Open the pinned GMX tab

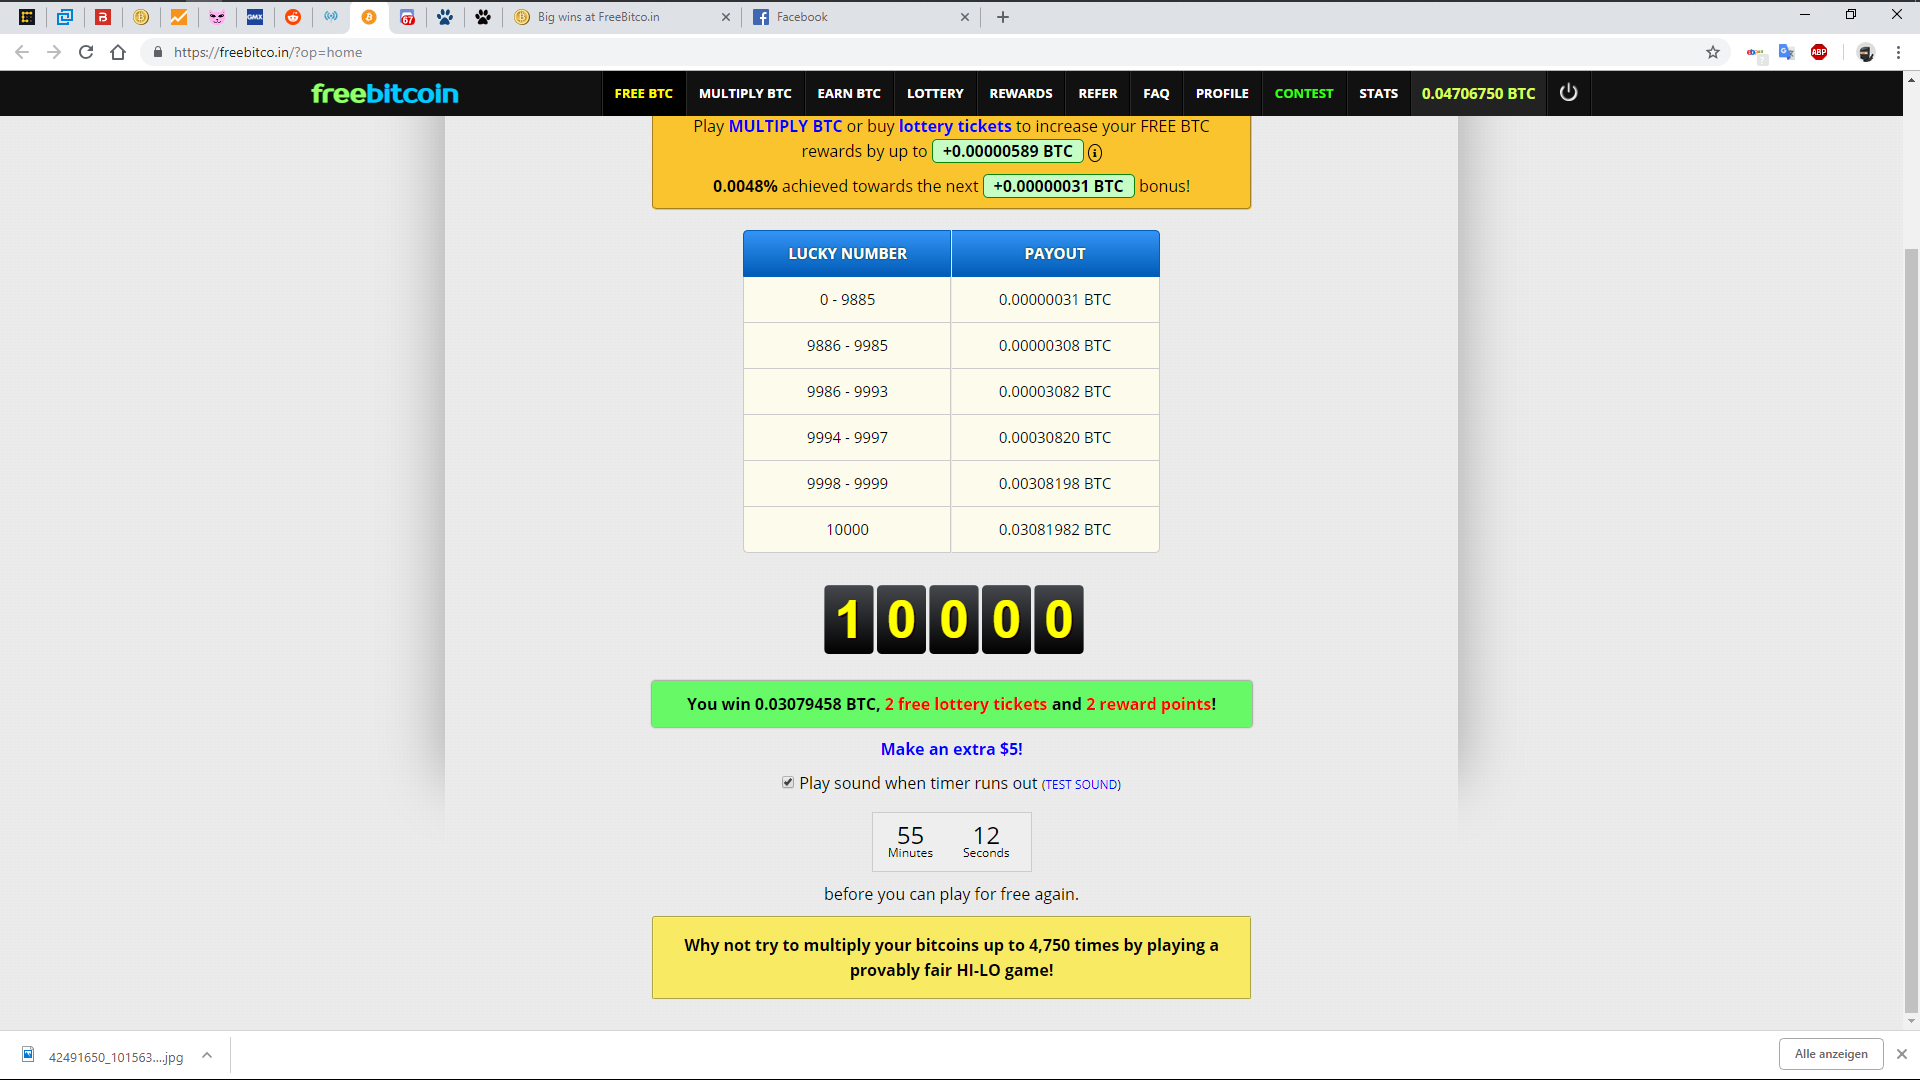click(255, 17)
